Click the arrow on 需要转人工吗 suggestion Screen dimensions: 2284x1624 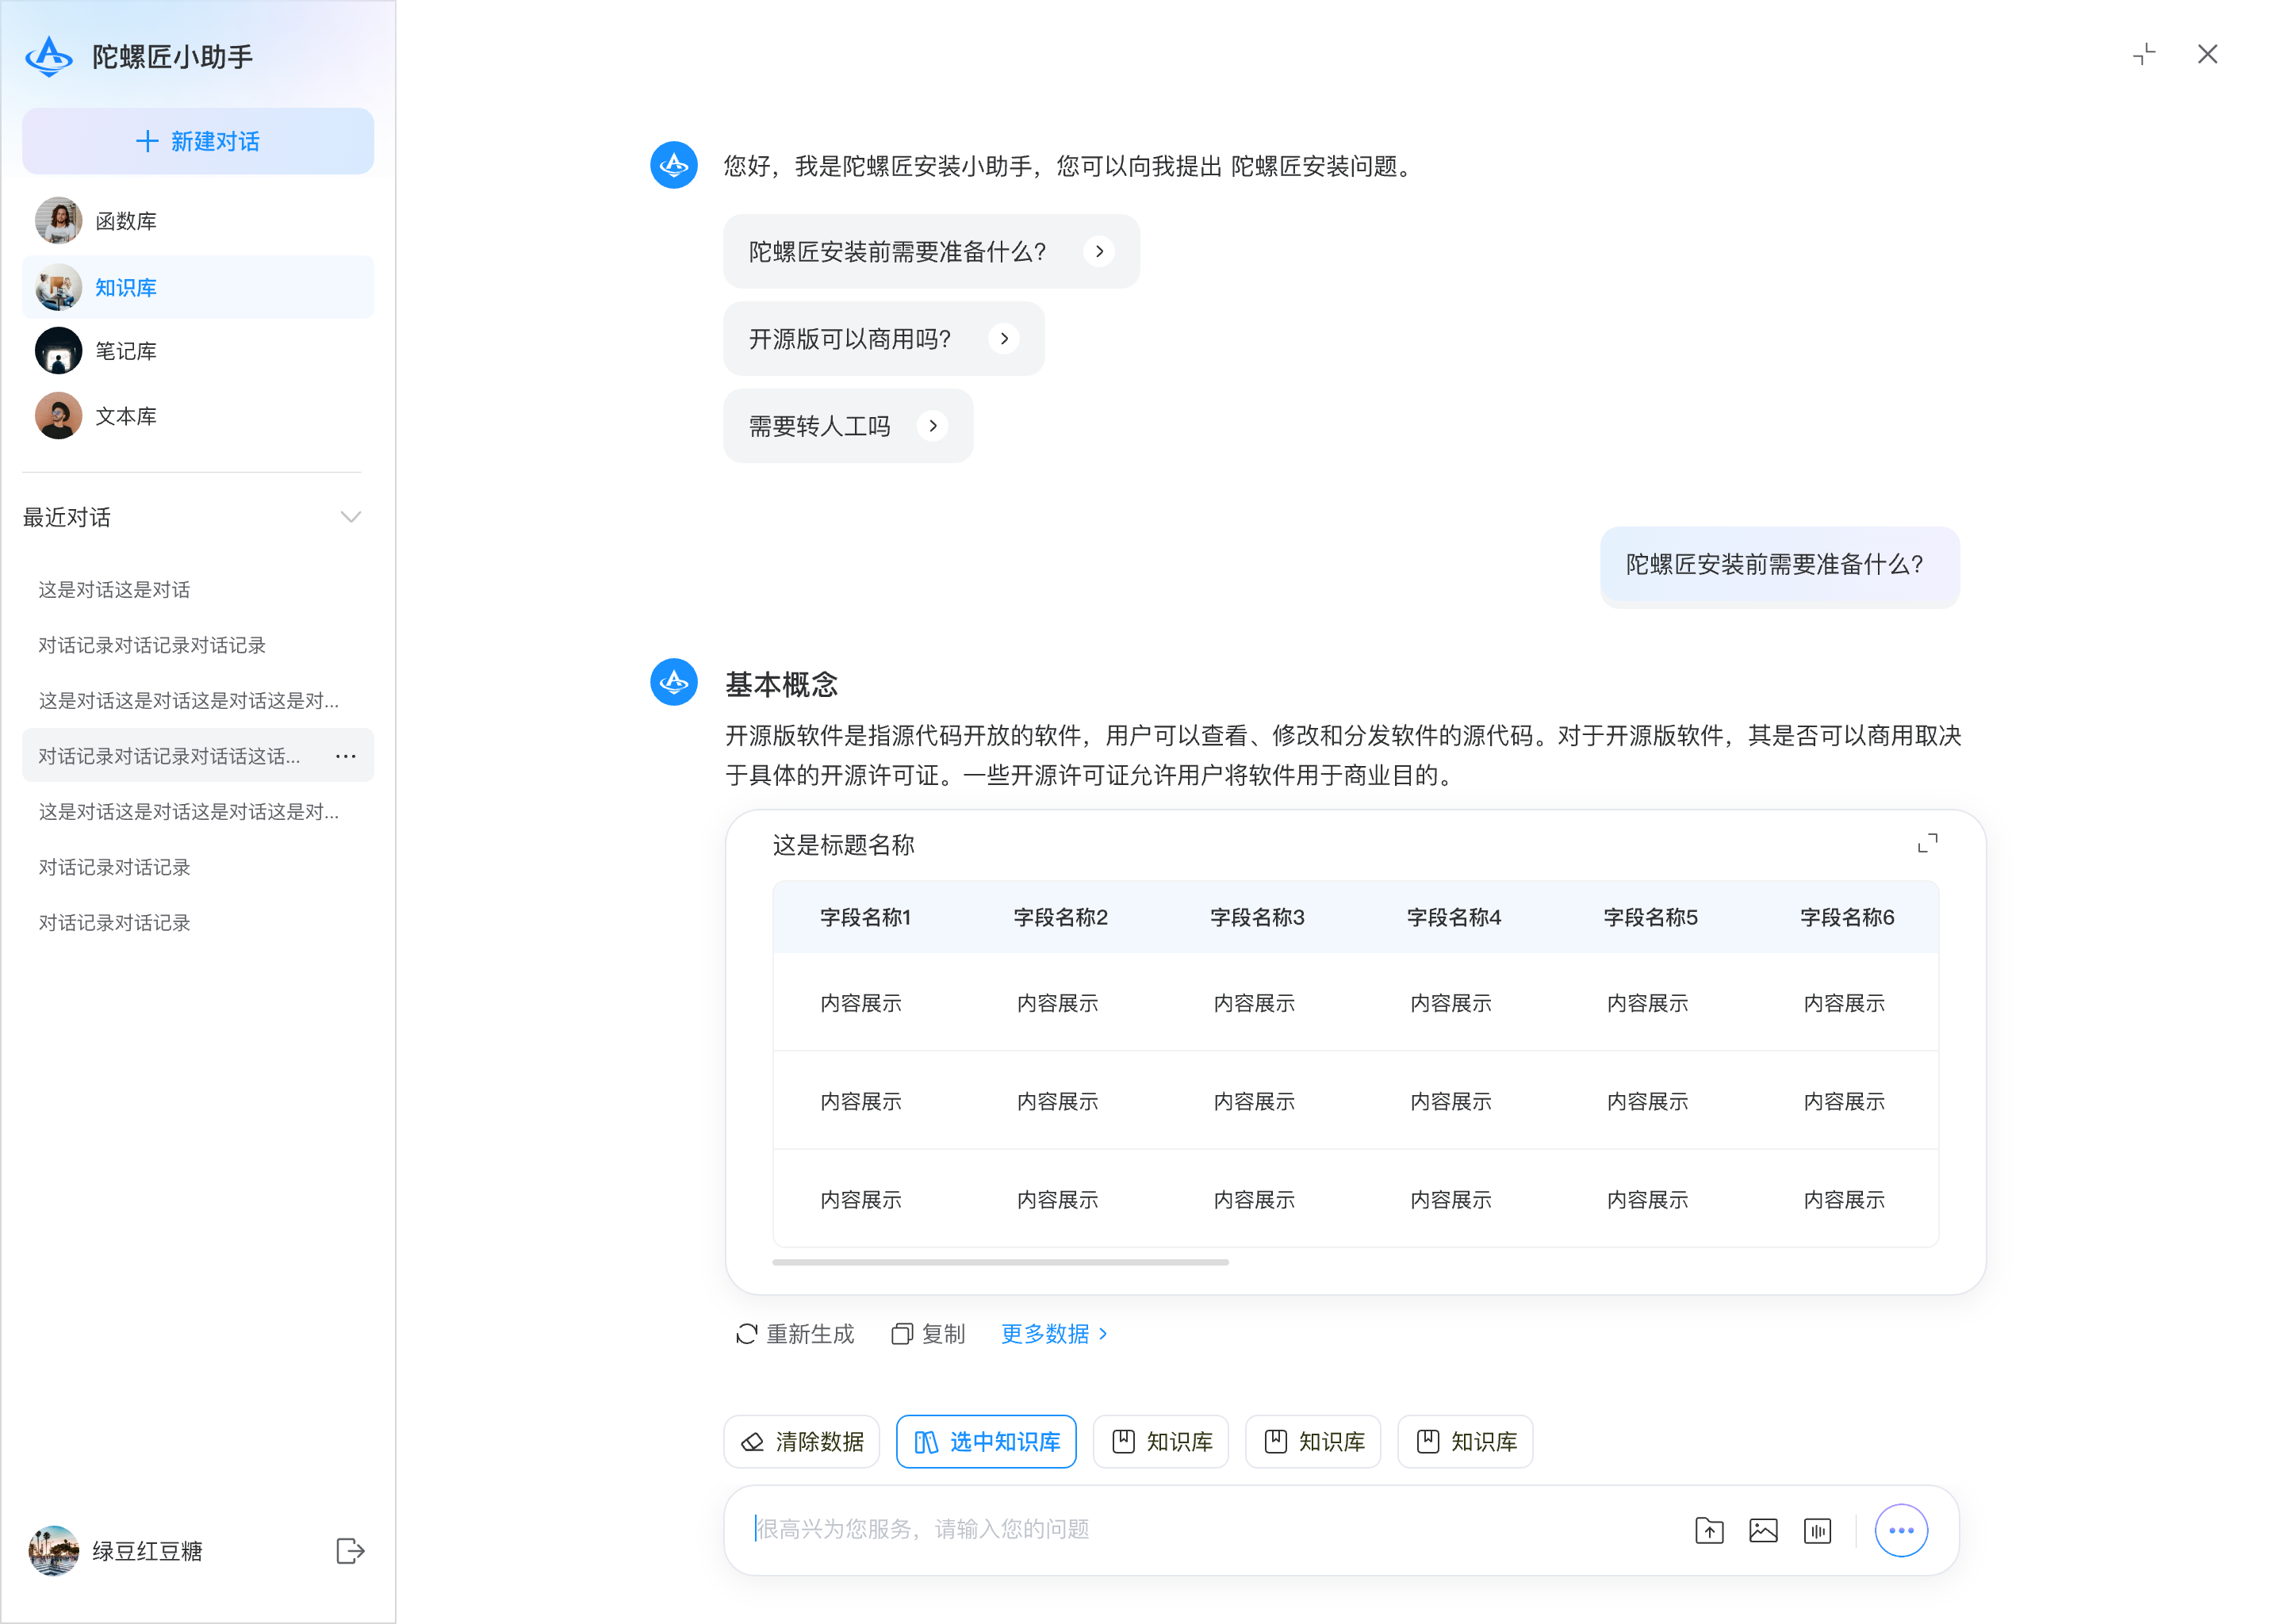coord(933,426)
